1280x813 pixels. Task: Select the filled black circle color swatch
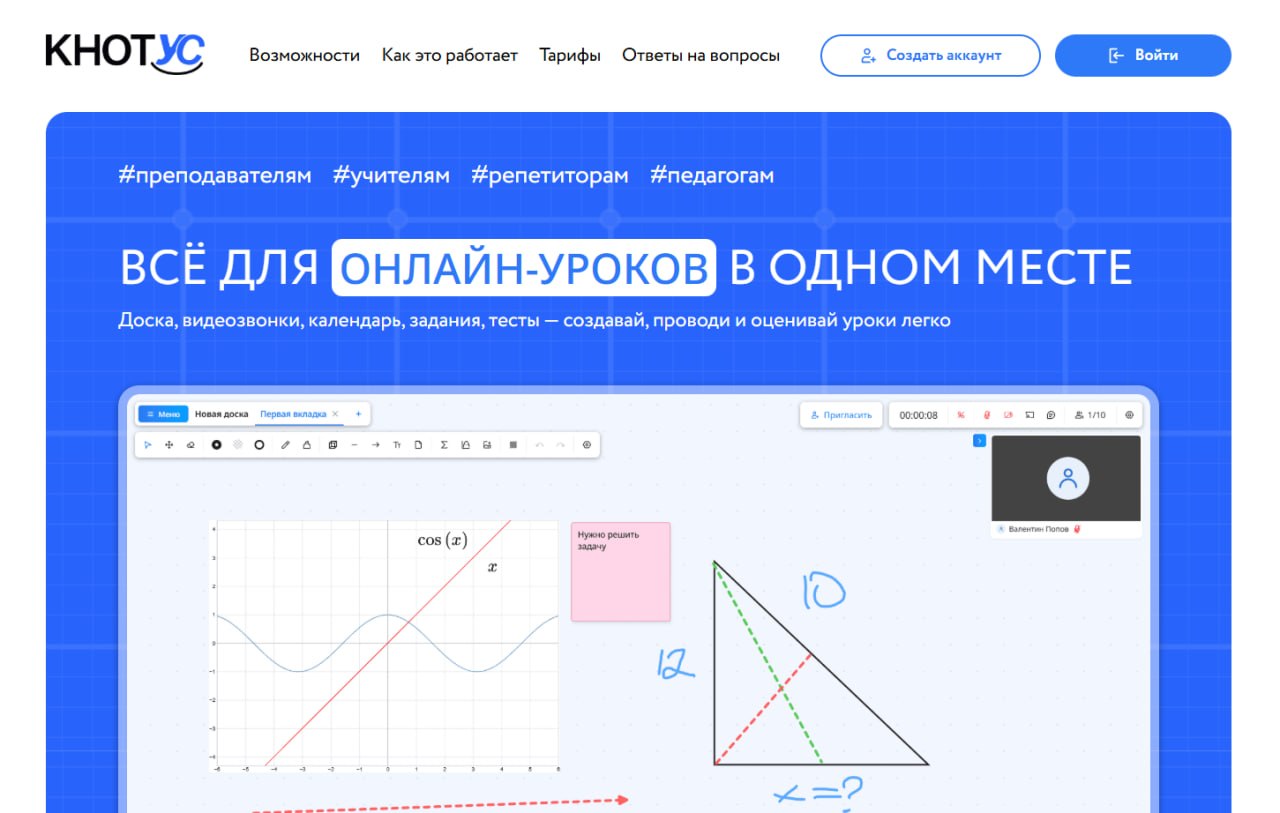(x=216, y=445)
